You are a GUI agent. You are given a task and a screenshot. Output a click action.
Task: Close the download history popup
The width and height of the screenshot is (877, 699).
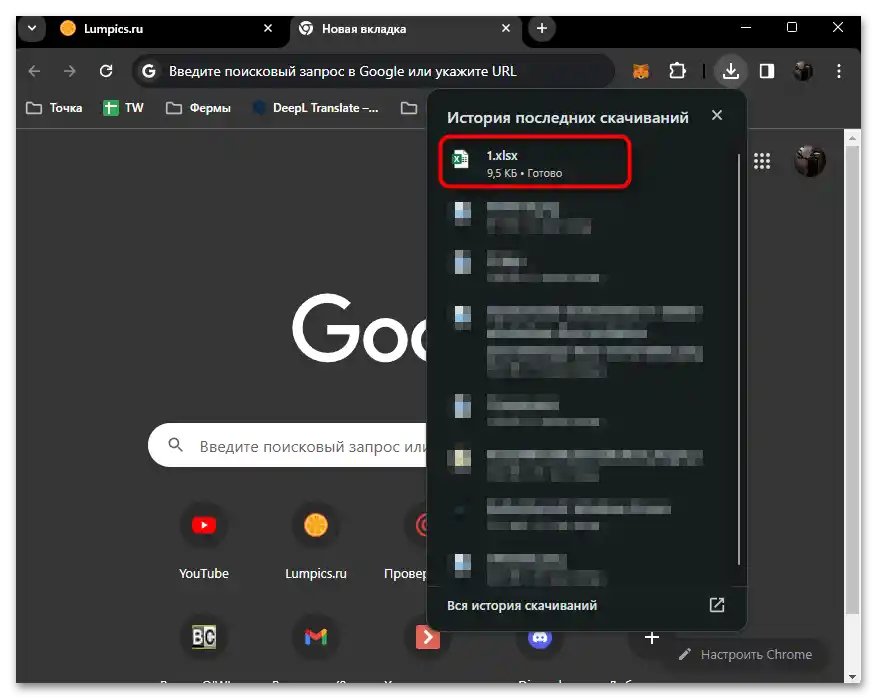[716, 115]
